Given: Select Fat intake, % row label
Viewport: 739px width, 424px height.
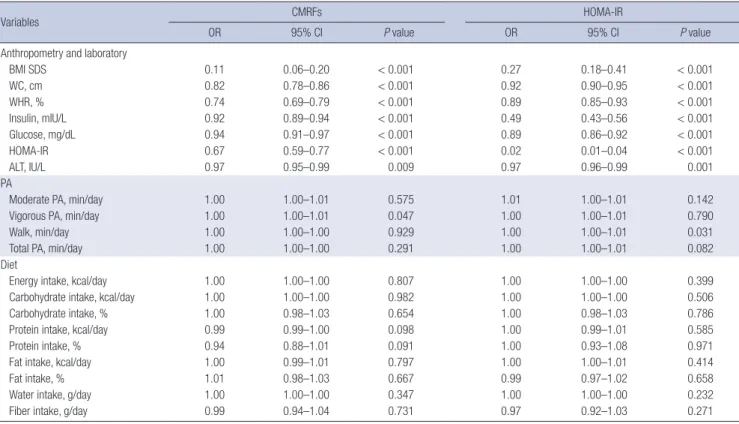Looking at the screenshot, I should 36,379.
